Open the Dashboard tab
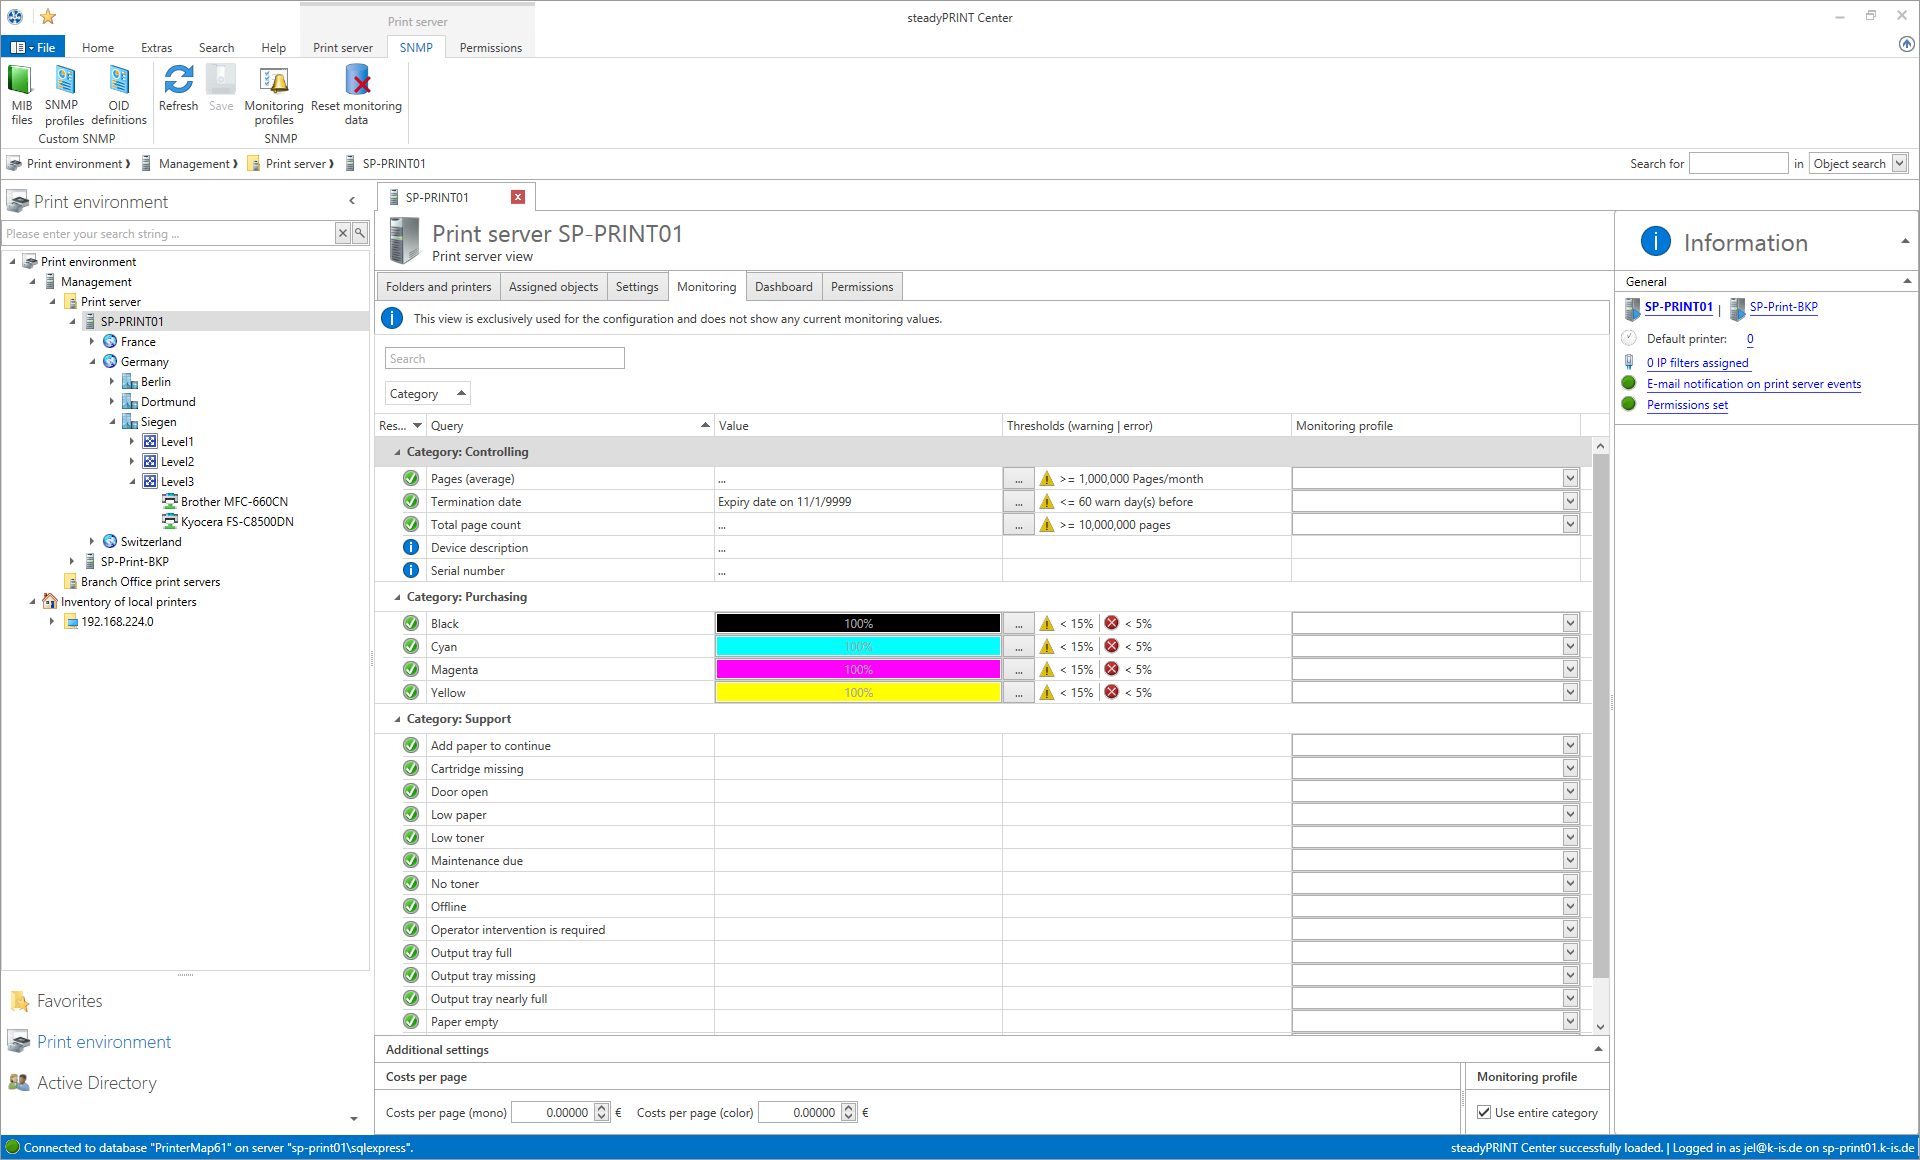The height and width of the screenshot is (1160, 1920). click(783, 287)
